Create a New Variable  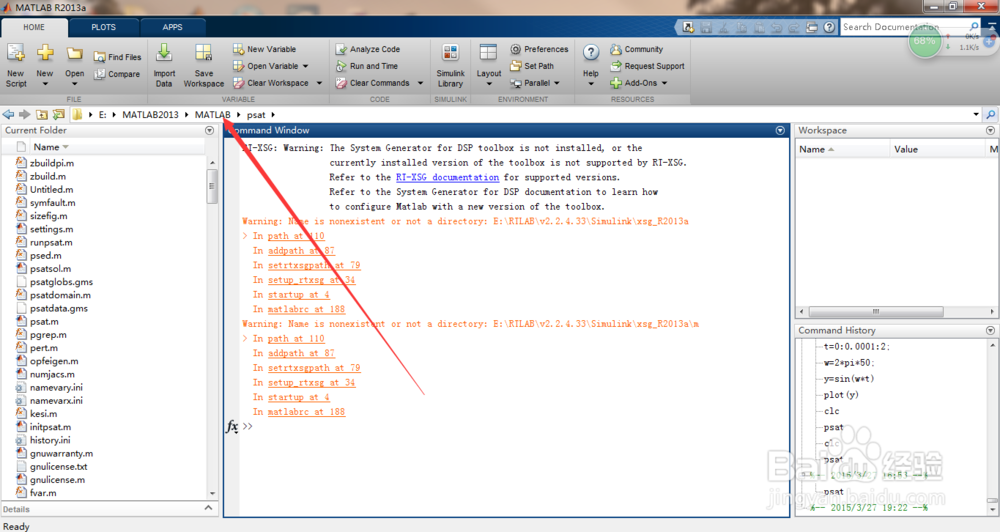click(x=265, y=49)
